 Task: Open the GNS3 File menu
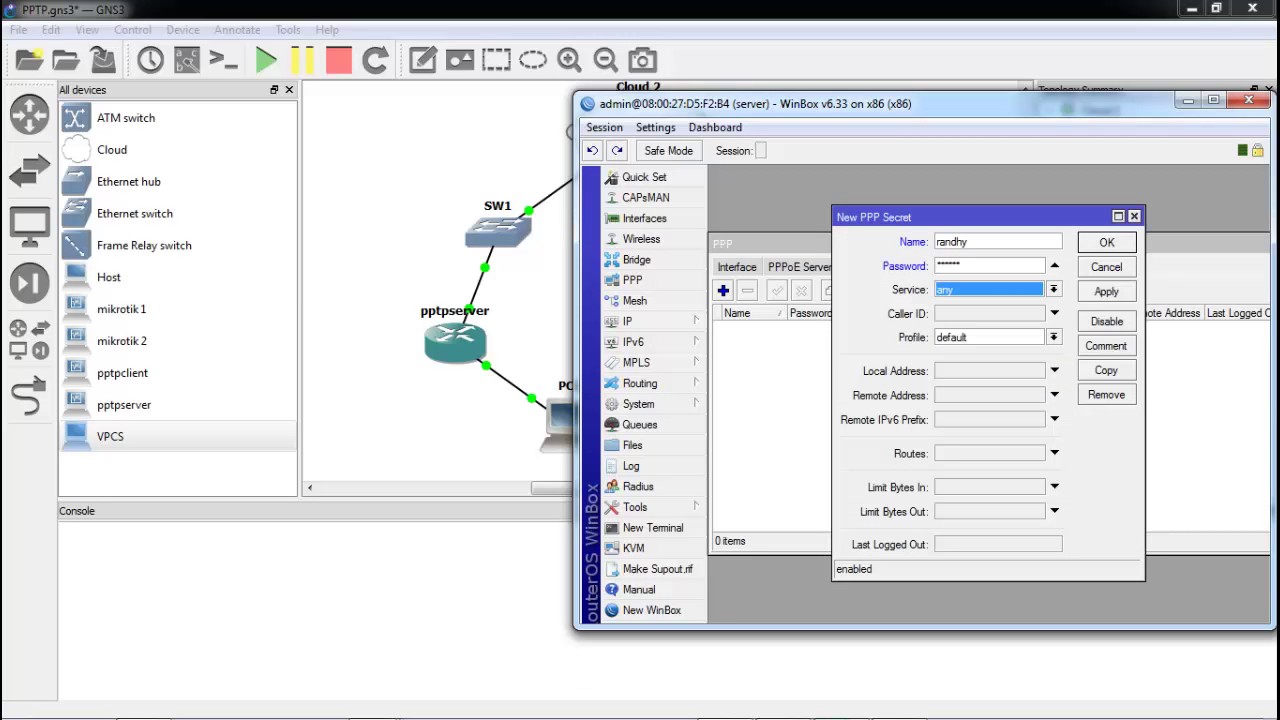click(x=19, y=30)
